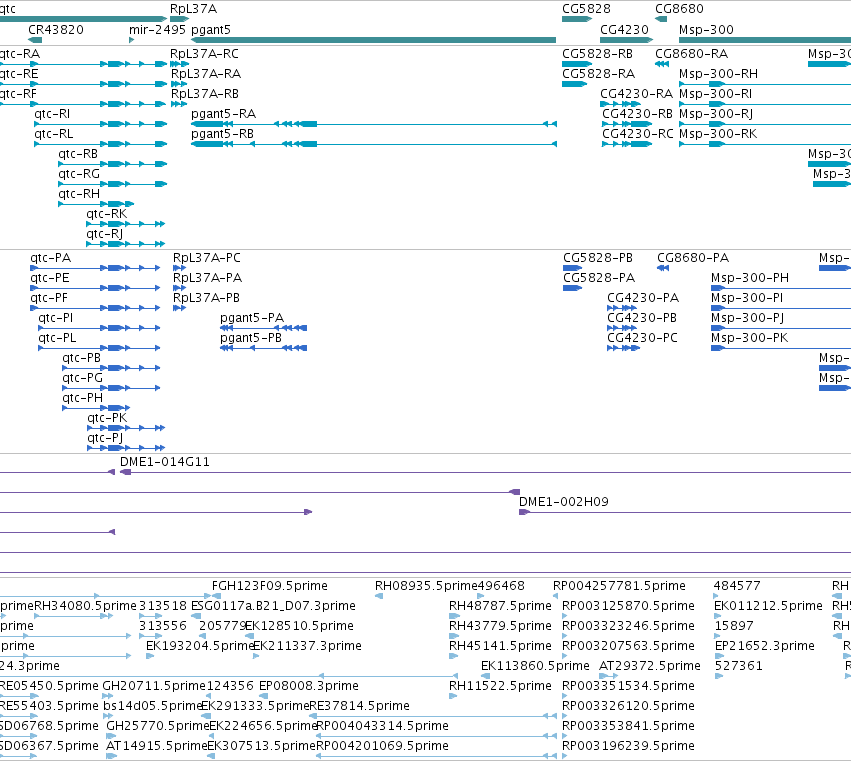Viewport: 851px width, 761px height.
Task: Click the CG8680 gene label
Action: tap(679, 9)
